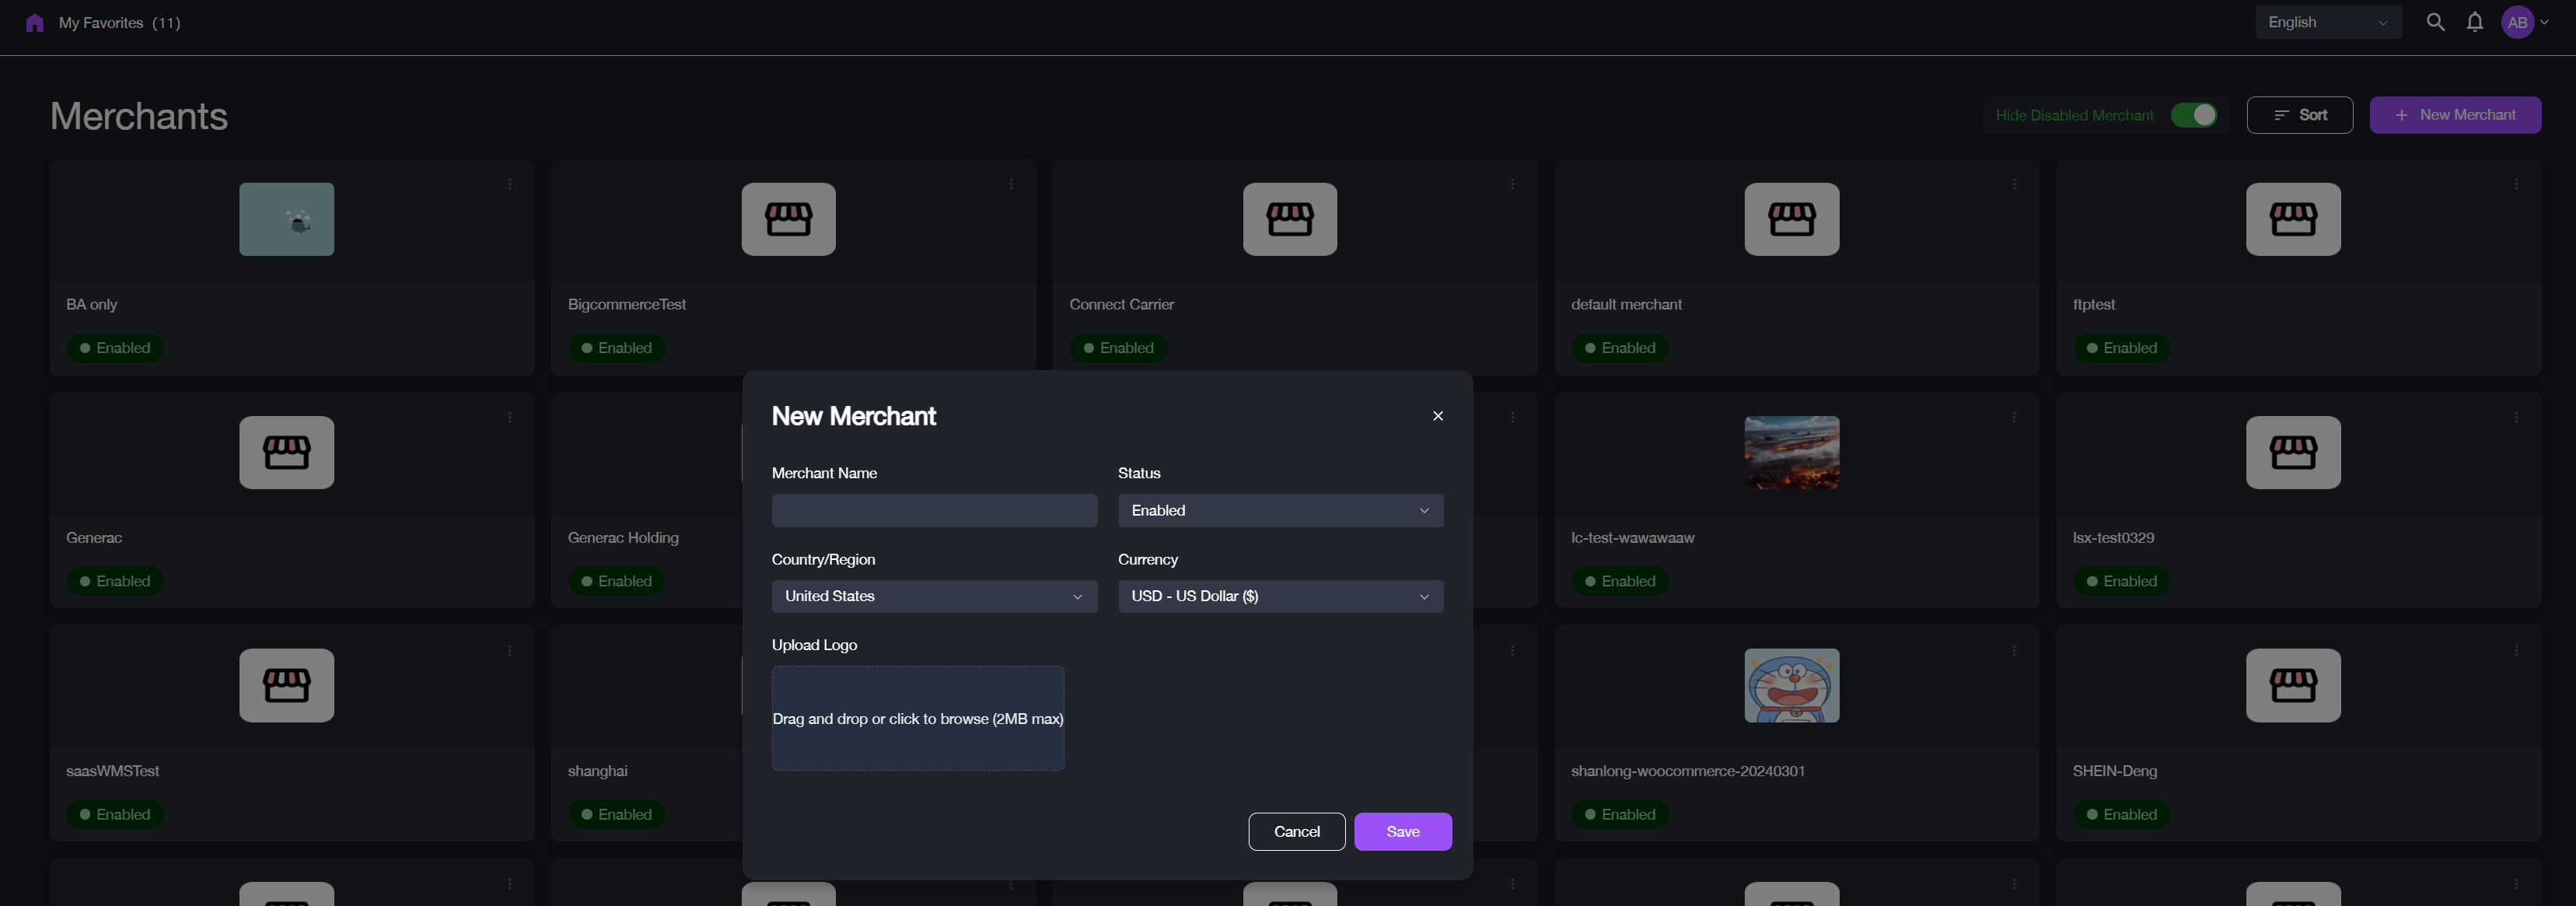The image size is (2576, 906).
Task: Open the three-dot menu on BigcommerceTest card
Action: pyautogui.click(x=1010, y=184)
